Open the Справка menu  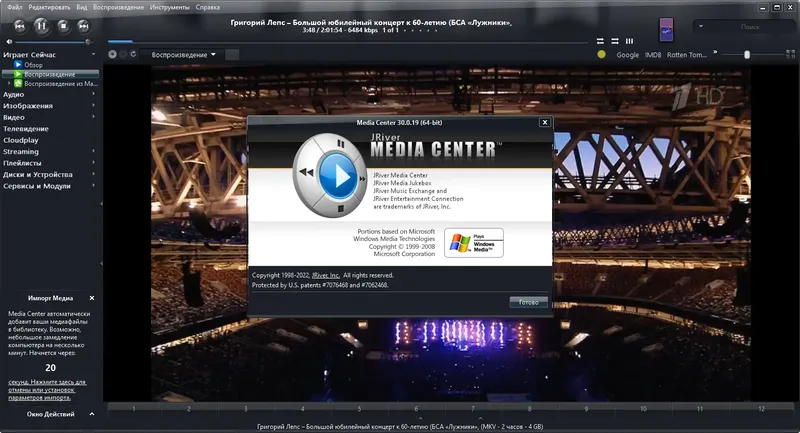pyautogui.click(x=208, y=7)
